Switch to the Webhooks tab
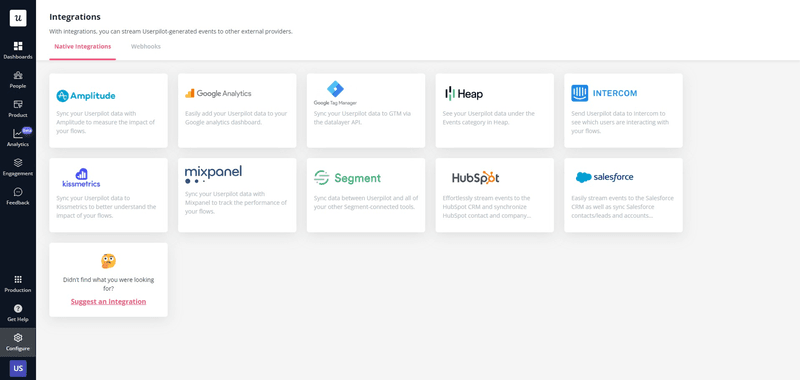This screenshot has height=380, width=800. coord(146,46)
